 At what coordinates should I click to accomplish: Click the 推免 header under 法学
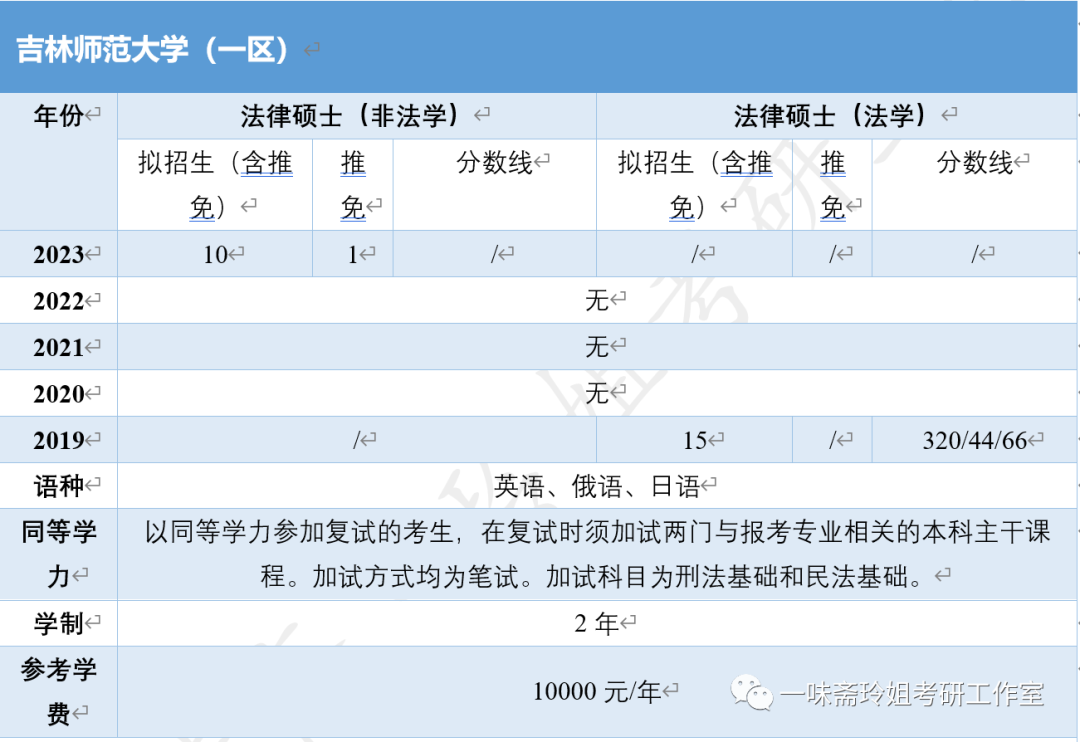[x=832, y=185]
